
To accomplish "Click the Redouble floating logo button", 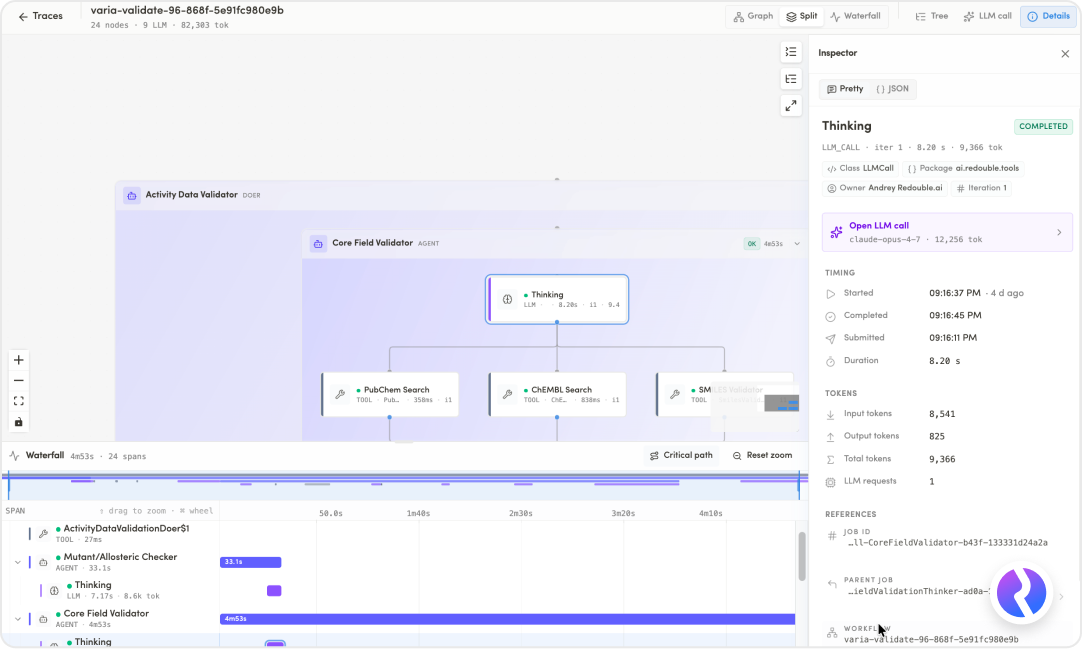I will 1021,592.
